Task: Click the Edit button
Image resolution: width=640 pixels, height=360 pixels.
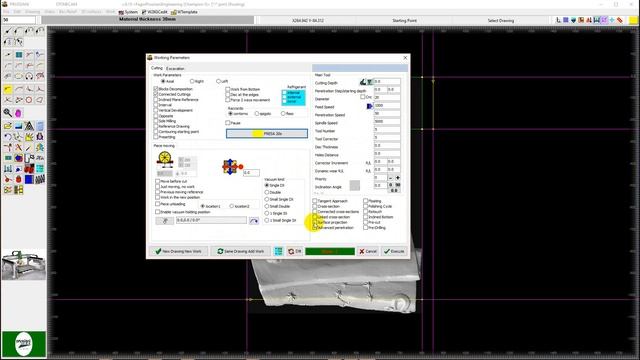Action: [294, 251]
